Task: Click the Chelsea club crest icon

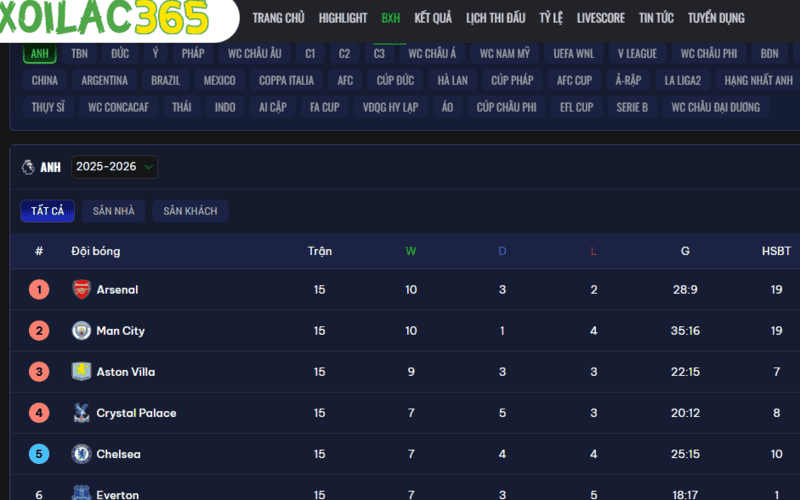Action: point(81,454)
